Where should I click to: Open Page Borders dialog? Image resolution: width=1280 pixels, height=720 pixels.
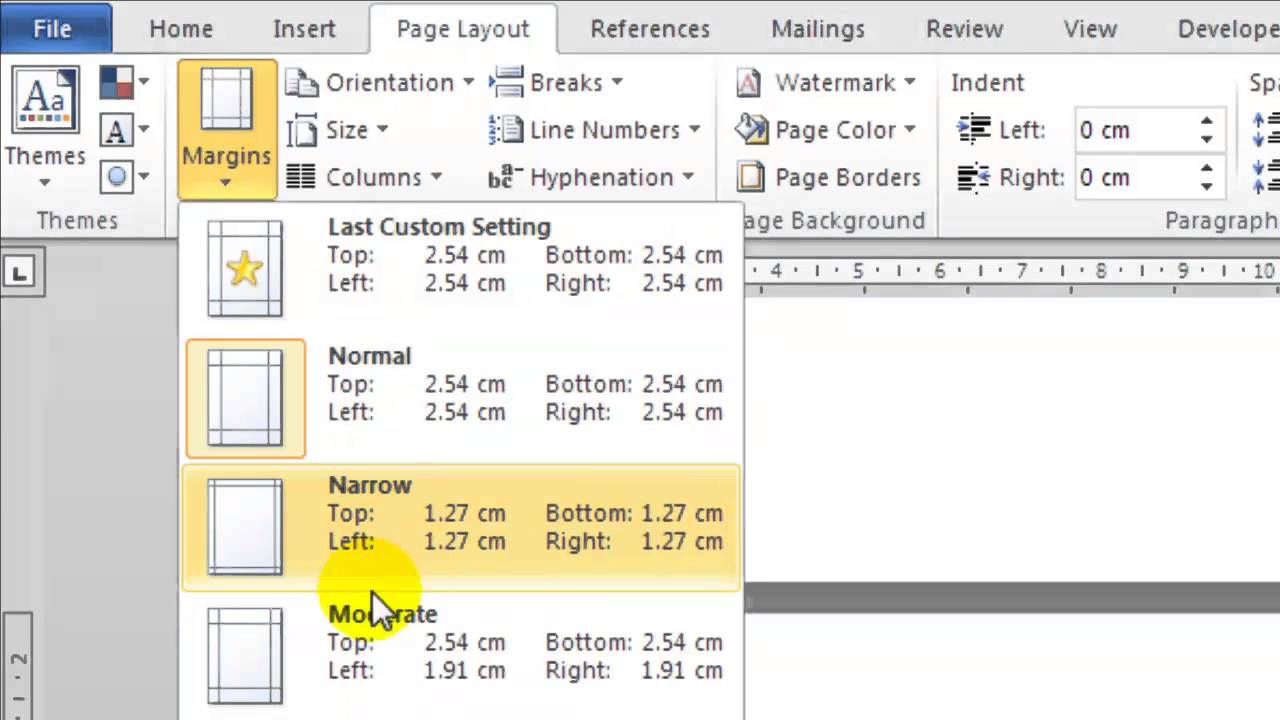828,178
